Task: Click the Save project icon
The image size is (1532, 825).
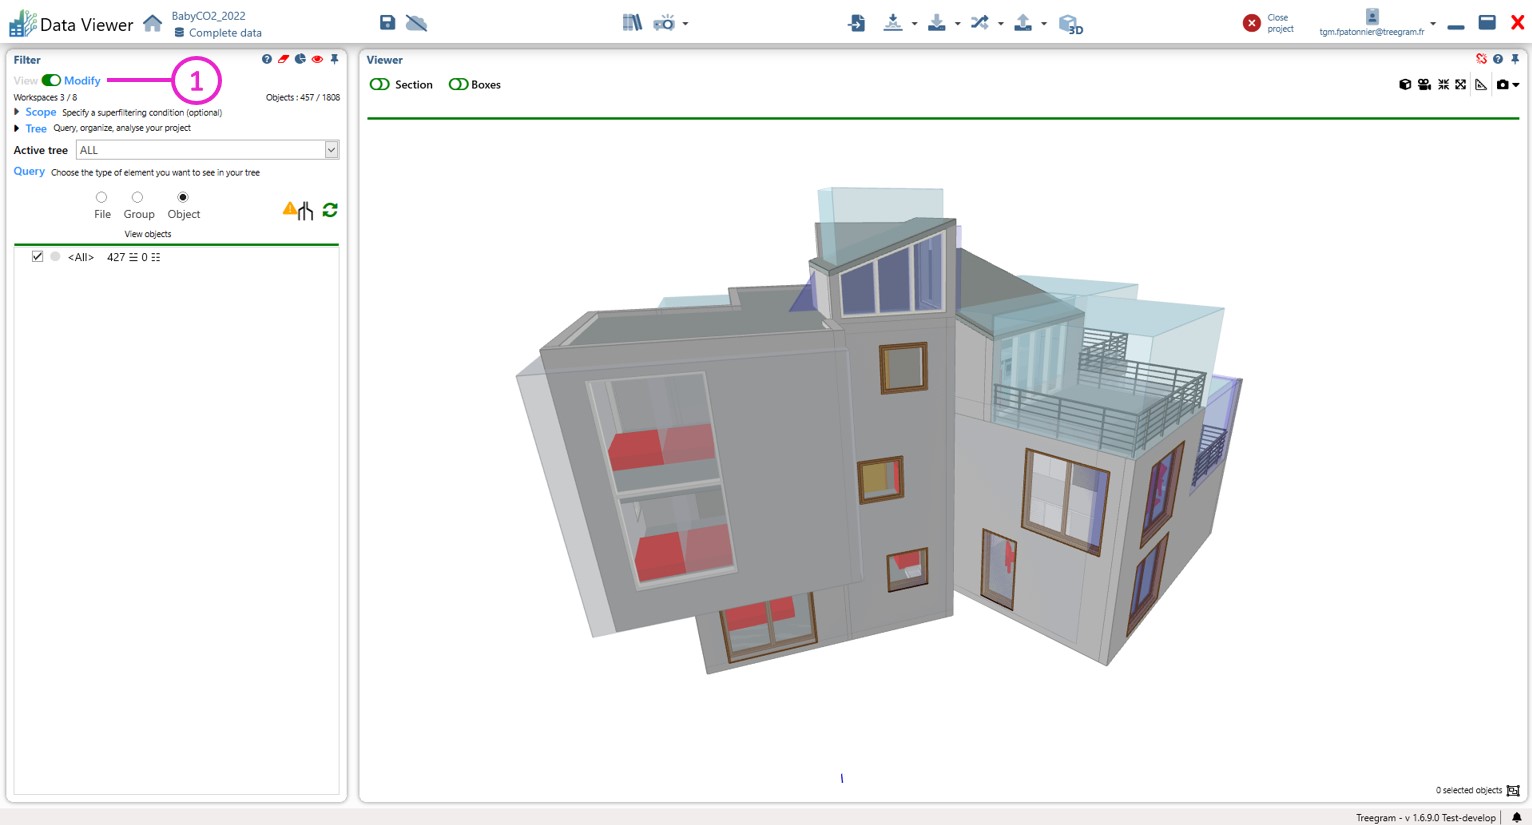Action: 387,23
